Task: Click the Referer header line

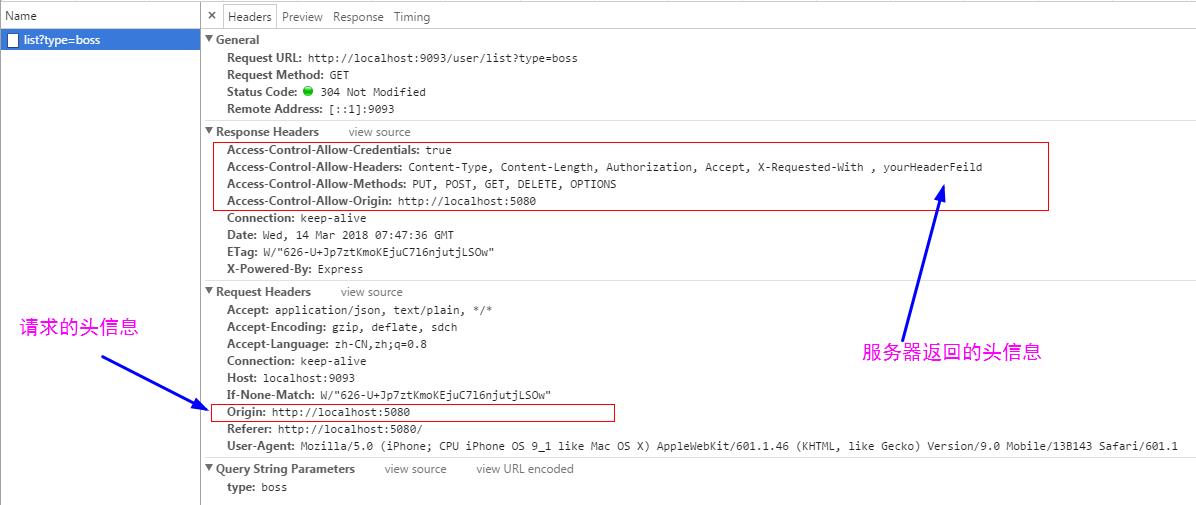Action: coord(324,429)
